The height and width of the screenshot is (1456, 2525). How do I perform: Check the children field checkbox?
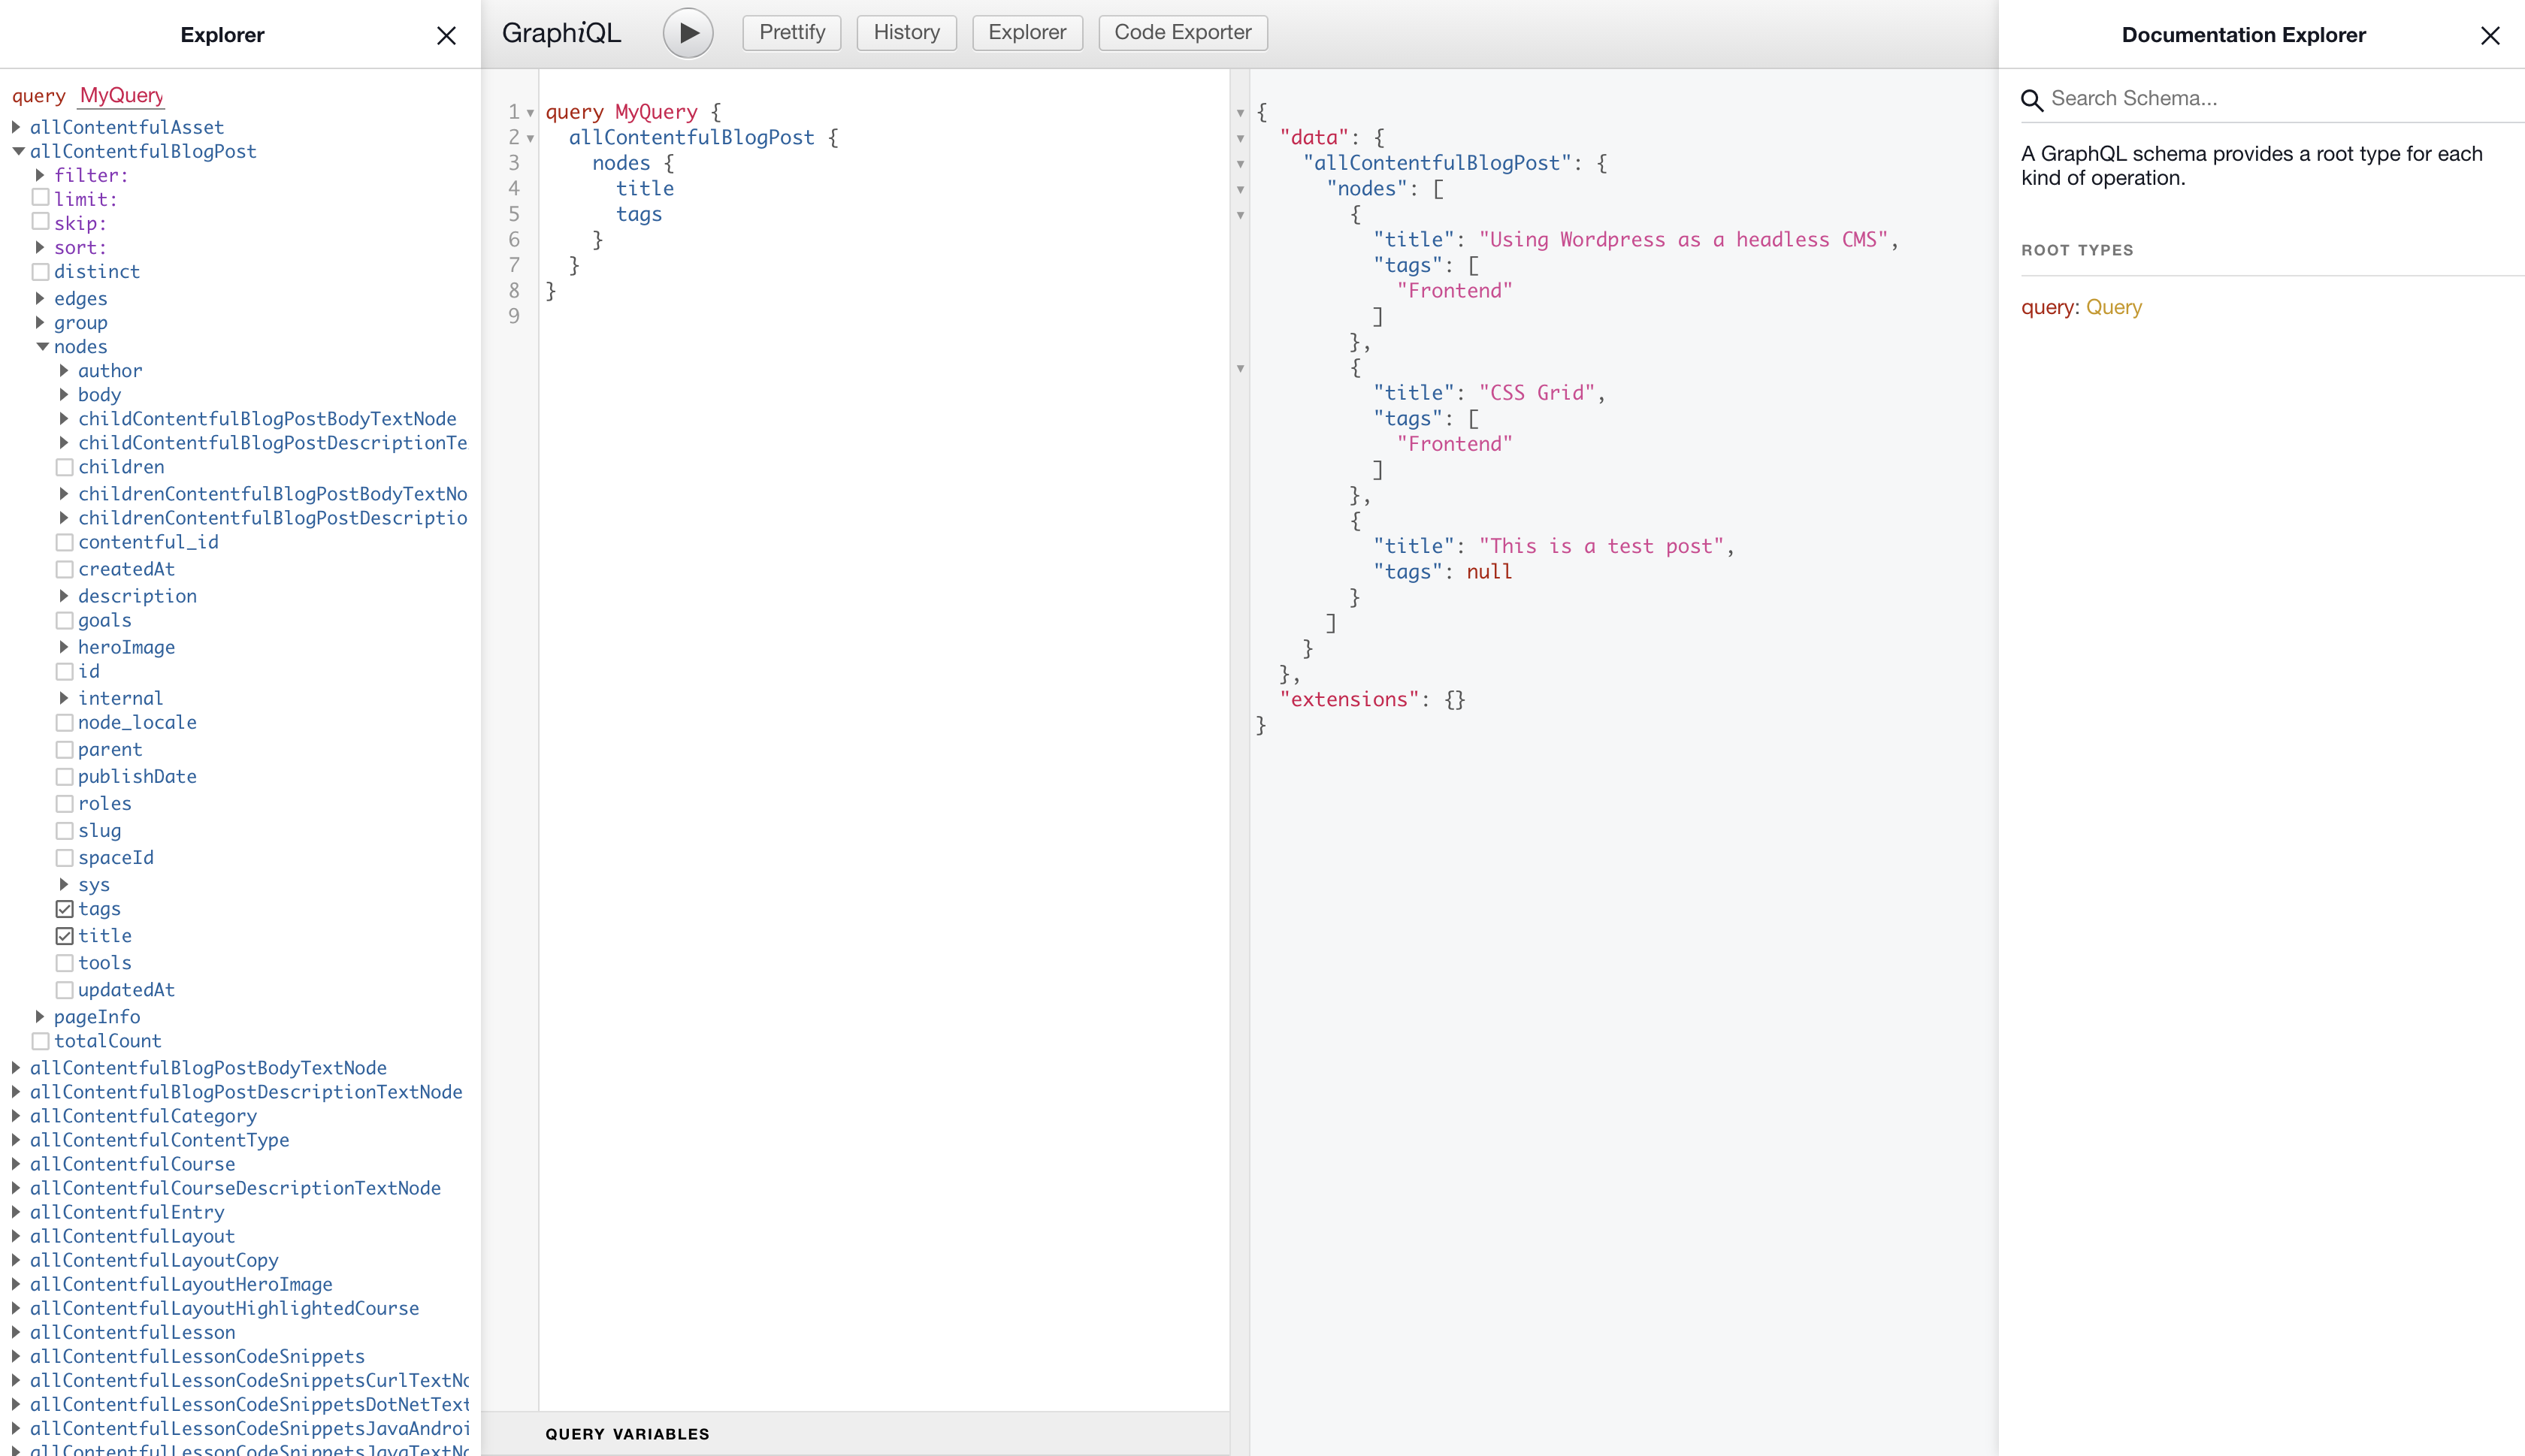click(65, 467)
